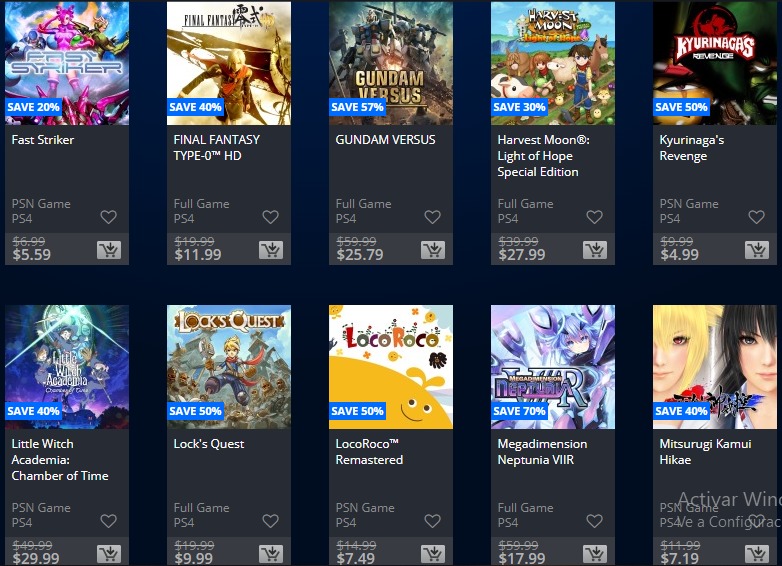The width and height of the screenshot is (782, 566).
Task: Open the FINAL FANTASY TYPE-0 HD title link
Action: coord(216,148)
